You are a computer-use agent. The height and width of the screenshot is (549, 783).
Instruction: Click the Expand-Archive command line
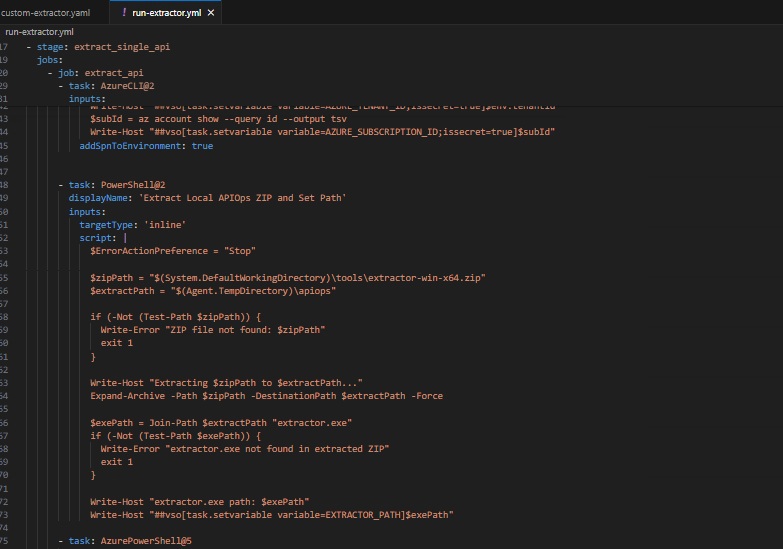pyautogui.click(x=266, y=396)
